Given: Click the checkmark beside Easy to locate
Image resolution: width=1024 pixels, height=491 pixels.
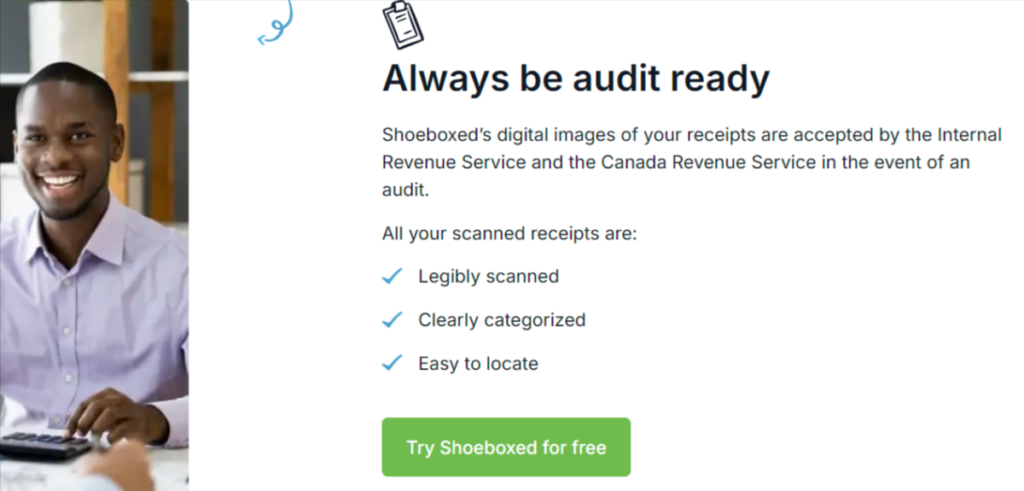Looking at the screenshot, I should click(392, 363).
